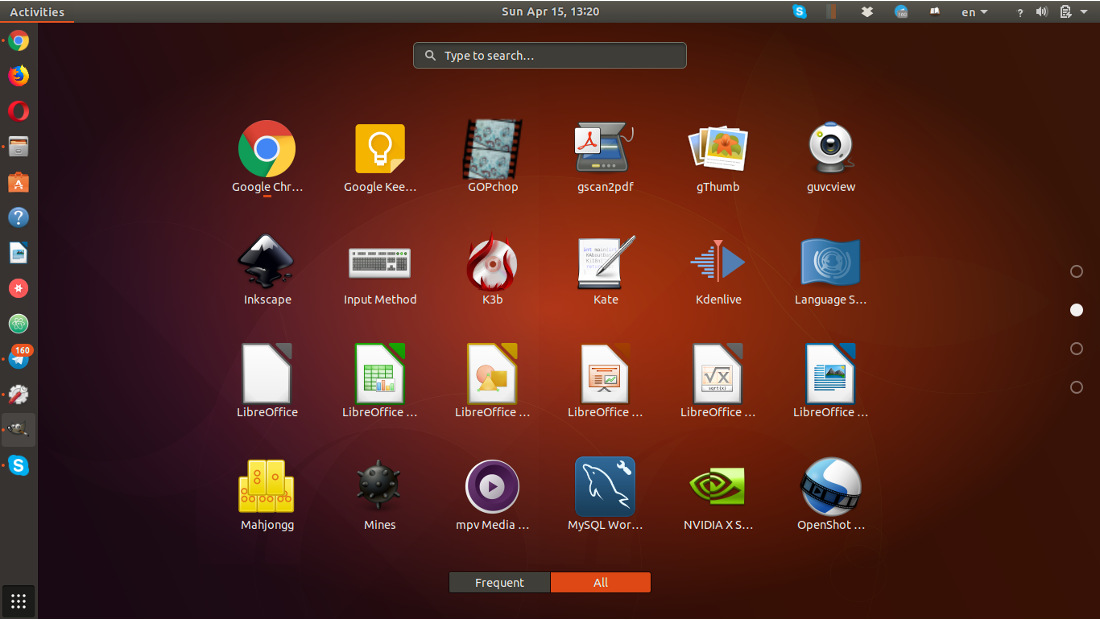Image resolution: width=1100 pixels, height=620 pixels.
Task: Switch to Frequent apps tab
Action: point(499,582)
